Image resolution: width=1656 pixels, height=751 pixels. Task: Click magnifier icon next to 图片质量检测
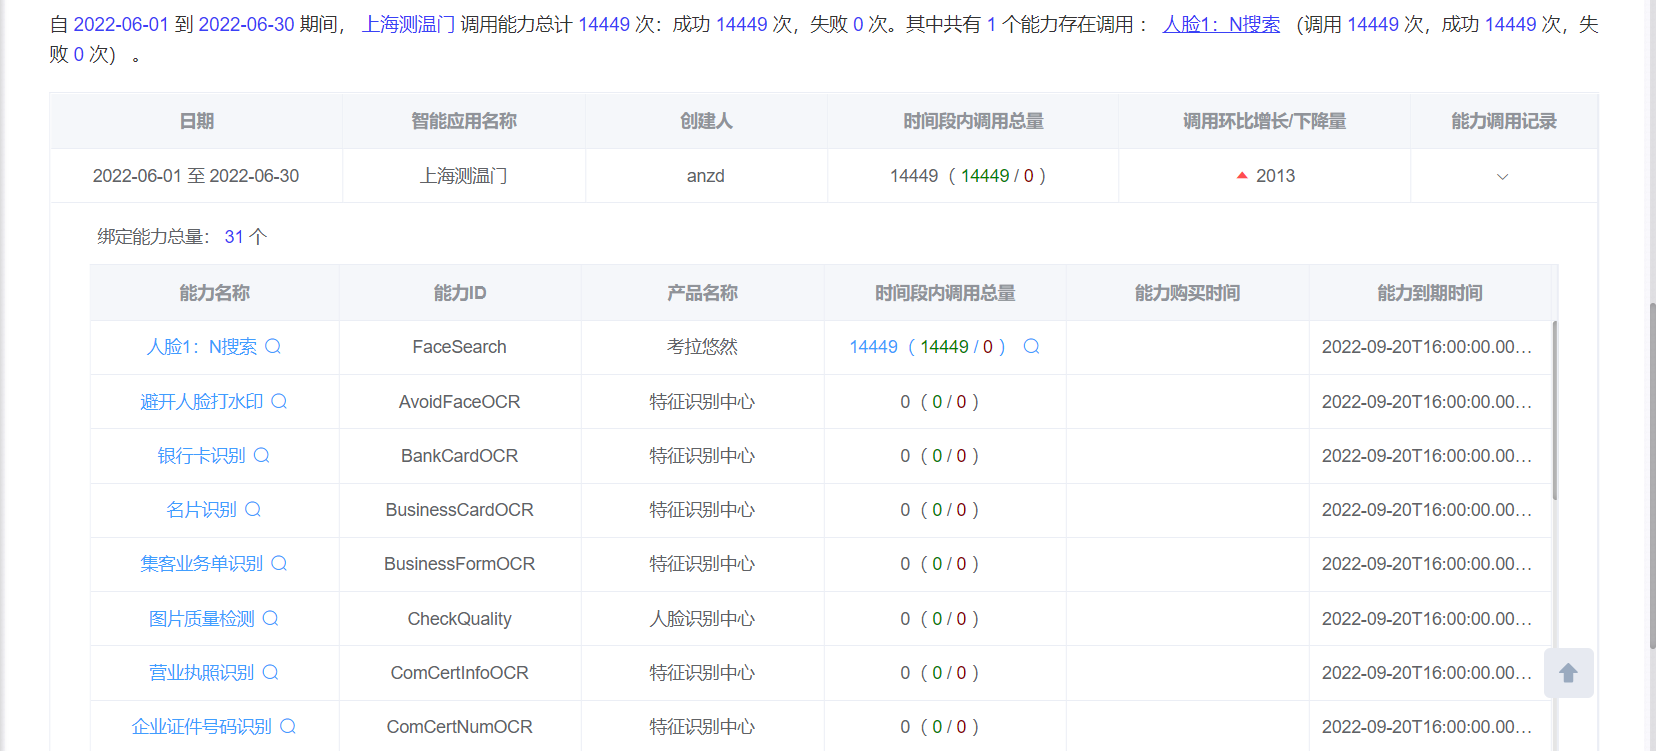(x=270, y=618)
